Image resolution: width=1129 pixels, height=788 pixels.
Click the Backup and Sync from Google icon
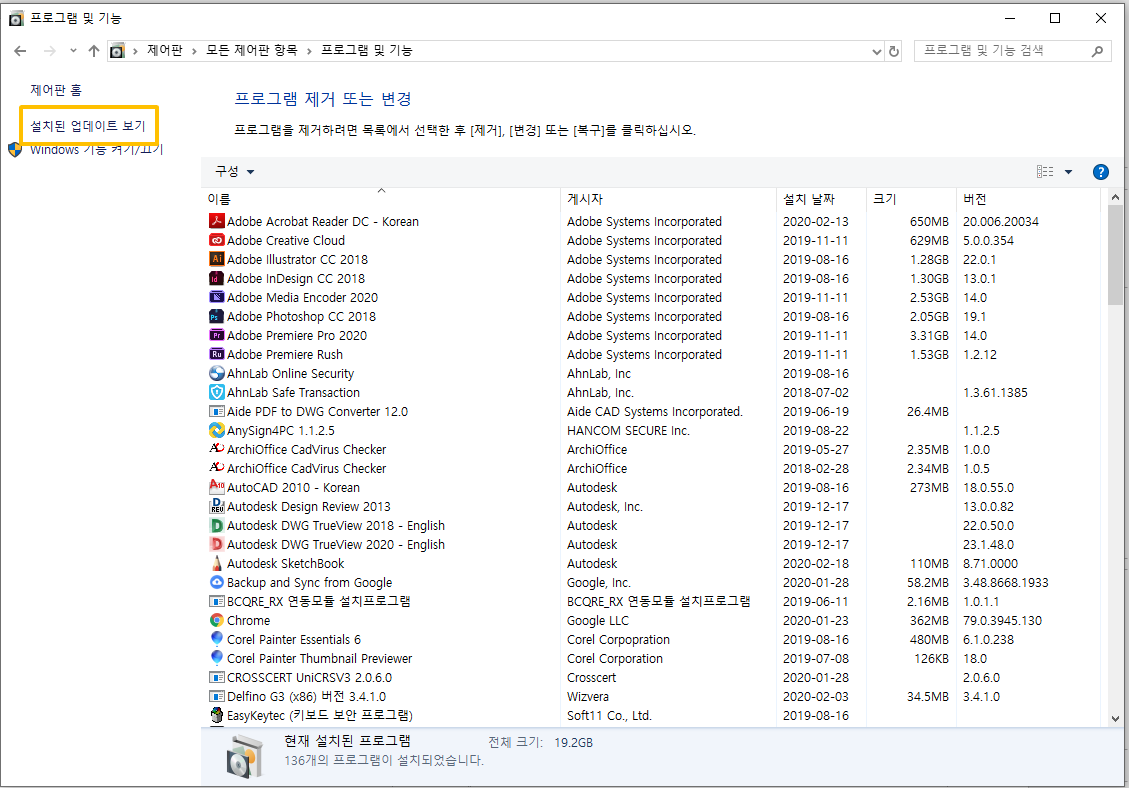click(217, 582)
